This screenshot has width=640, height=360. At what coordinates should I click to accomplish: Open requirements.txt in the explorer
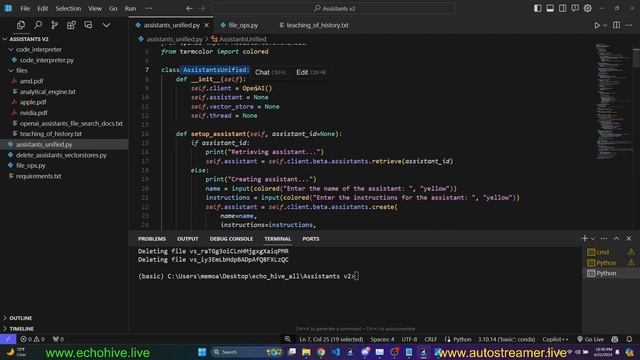click(38, 176)
